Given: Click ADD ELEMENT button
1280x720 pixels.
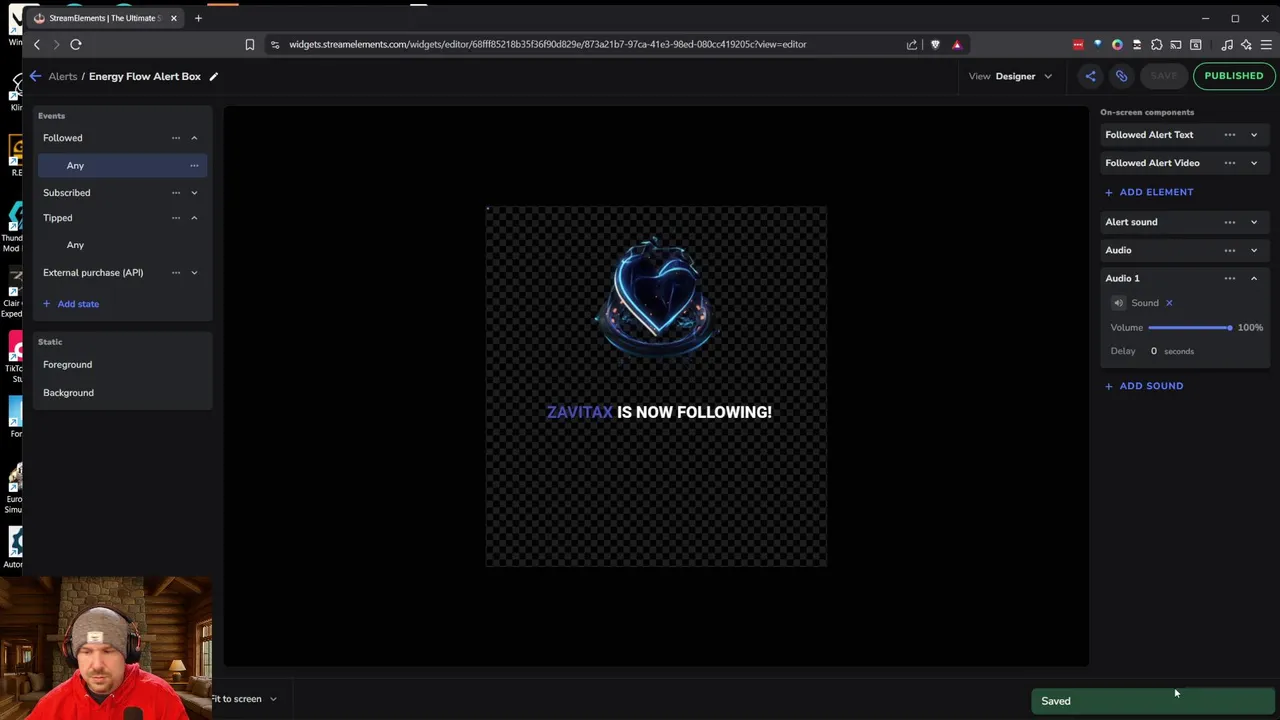Looking at the screenshot, I should click(1149, 192).
